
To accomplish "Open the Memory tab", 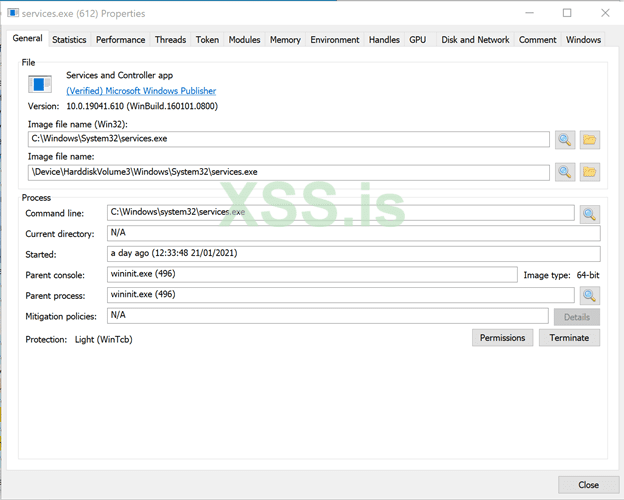I will (285, 40).
